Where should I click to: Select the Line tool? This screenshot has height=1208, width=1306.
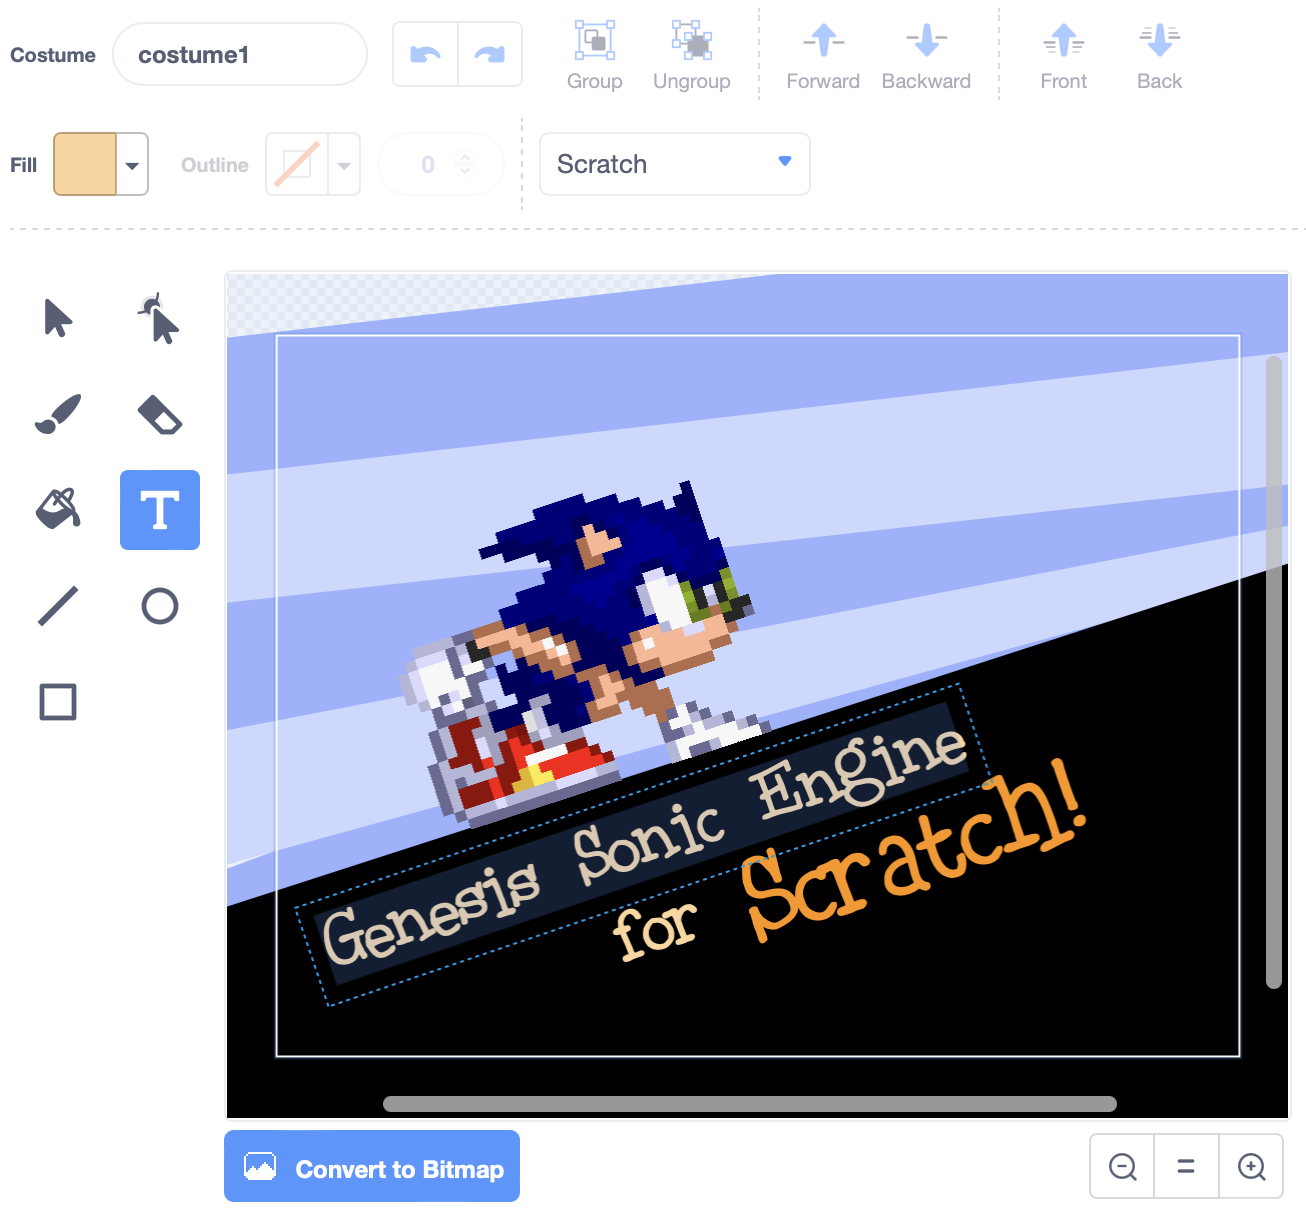point(58,606)
